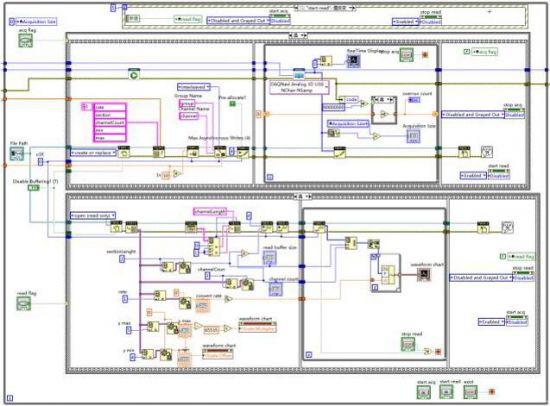Click the small inner case structure selector
Screen dimensions: 550x406
tap(384, 100)
